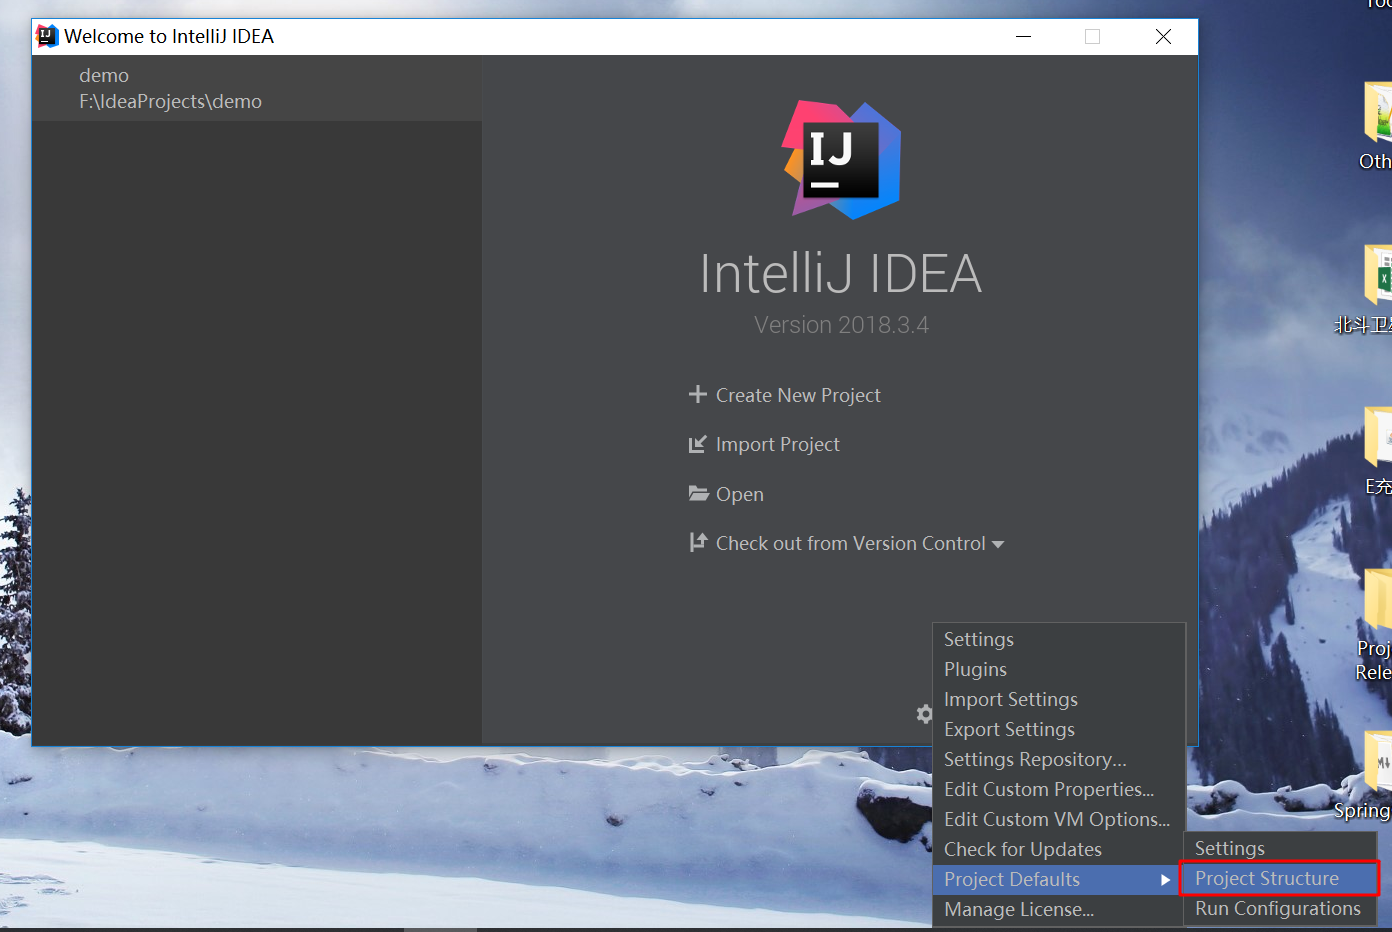The height and width of the screenshot is (932, 1392).
Task: Click the Version Control checkout icon
Action: pyautogui.click(x=698, y=542)
